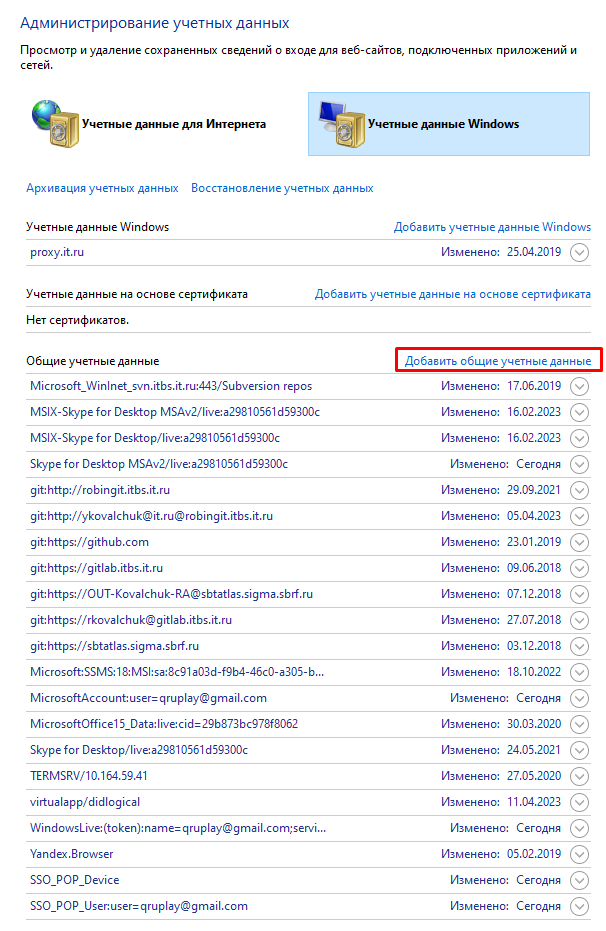Open git:http://ykovalchuk@it.ru@robingit.itbs.it.ru entry
This screenshot has width=606, height=931.
tap(151, 517)
